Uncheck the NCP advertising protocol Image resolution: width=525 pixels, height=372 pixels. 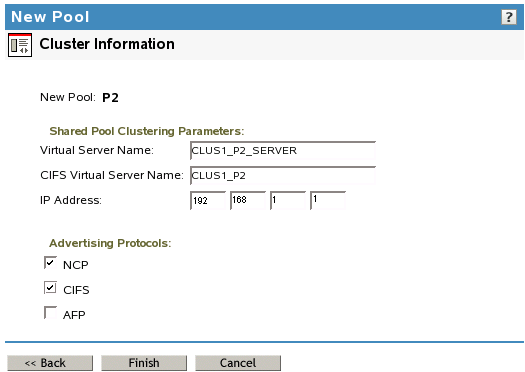point(50,263)
